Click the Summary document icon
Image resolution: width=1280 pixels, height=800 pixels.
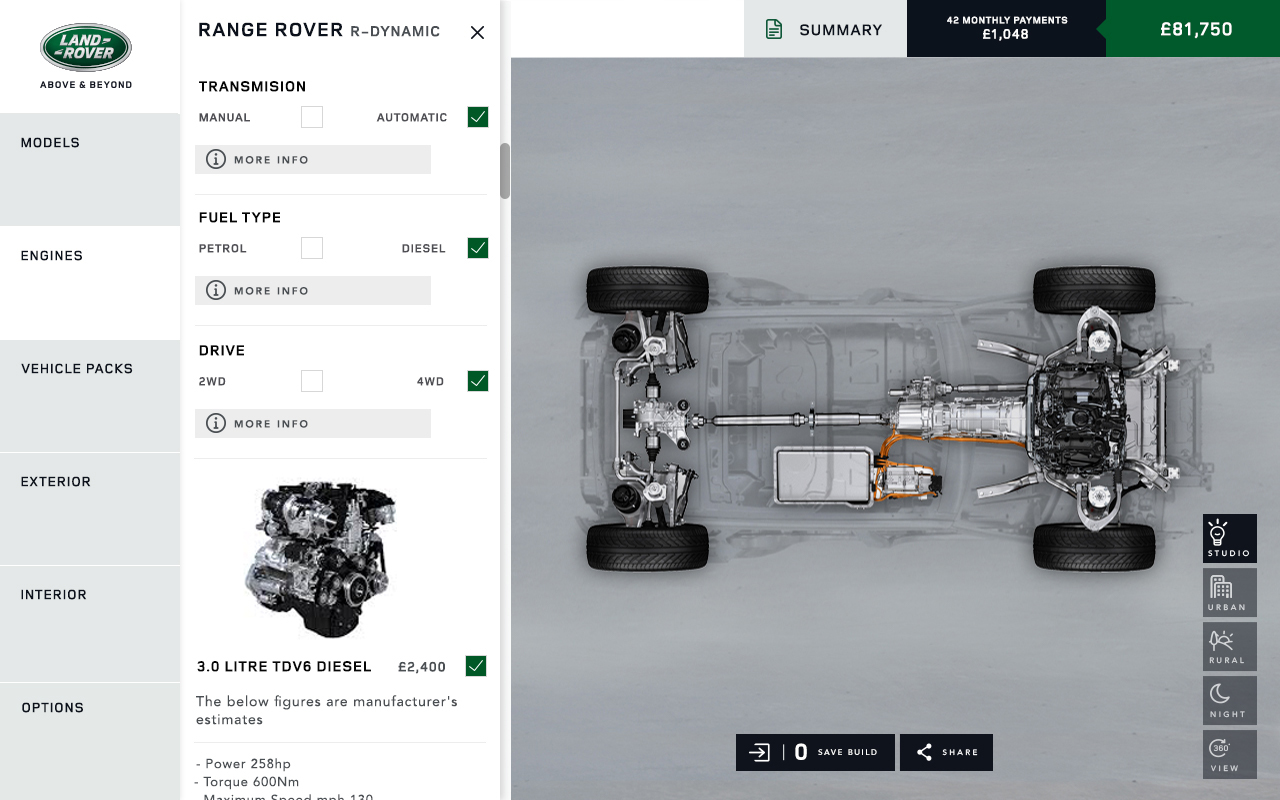[773, 29]
